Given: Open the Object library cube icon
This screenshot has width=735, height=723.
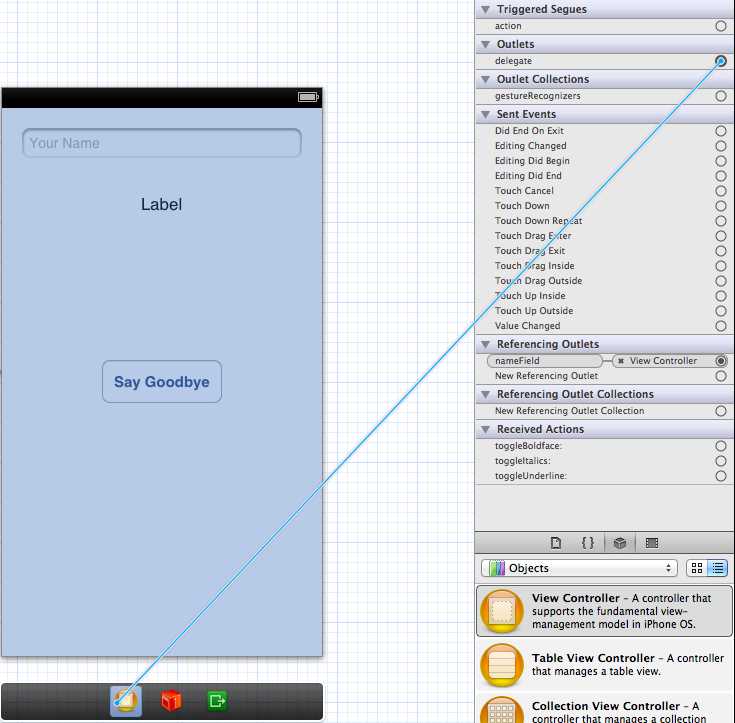Looking at the screenshot, I should coord(620,543).
